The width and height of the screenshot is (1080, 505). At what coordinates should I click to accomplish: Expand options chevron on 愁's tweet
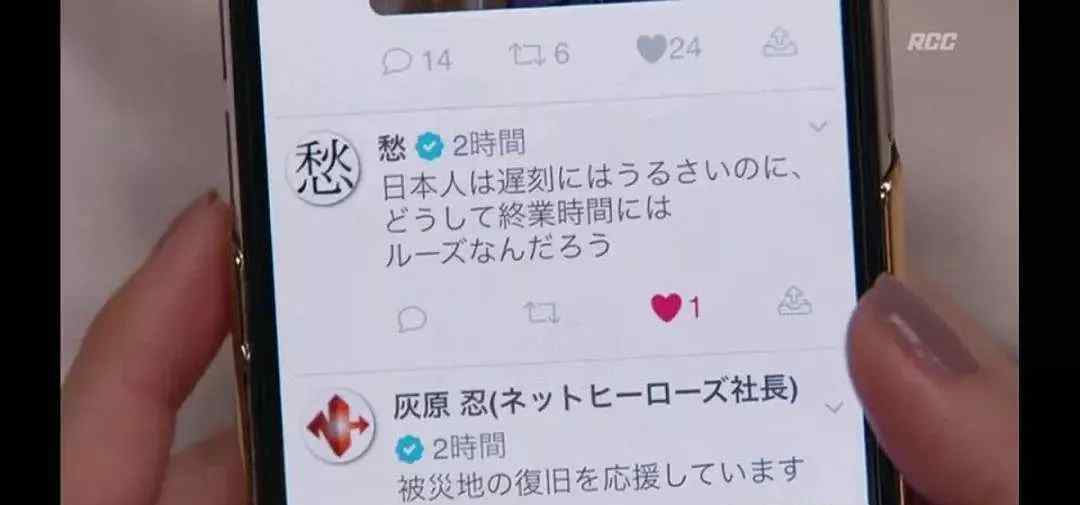pyautogui.click(x=818, y=127)
